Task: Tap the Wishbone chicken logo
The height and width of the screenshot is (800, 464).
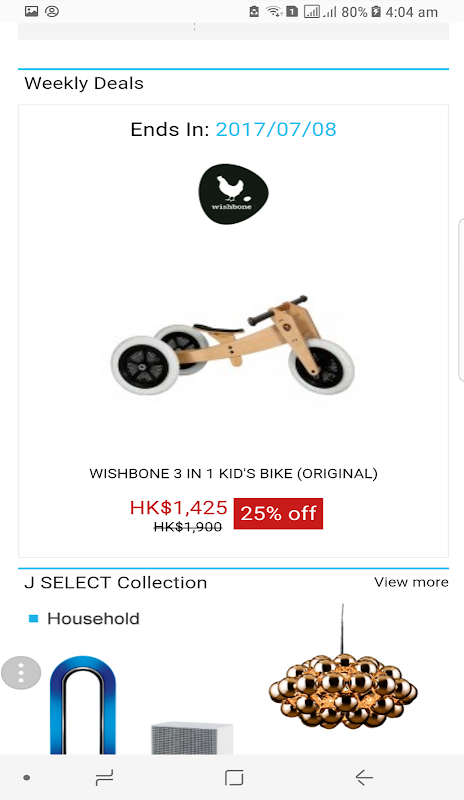Action: coord(233,194)
